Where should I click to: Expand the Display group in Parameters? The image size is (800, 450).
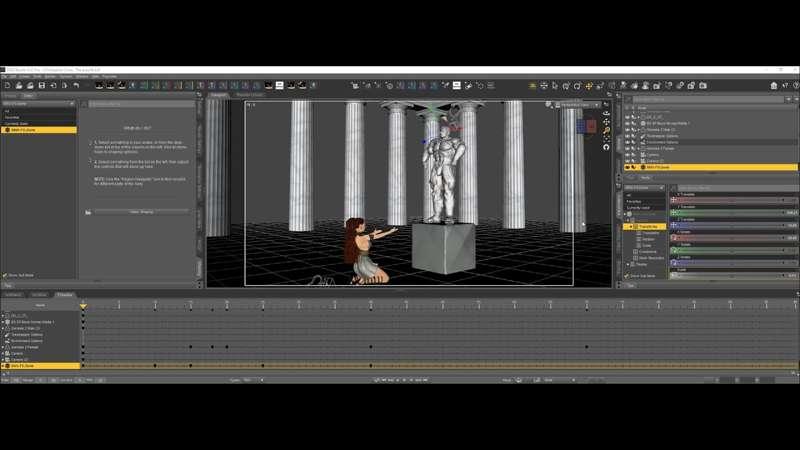click(628, 265)
